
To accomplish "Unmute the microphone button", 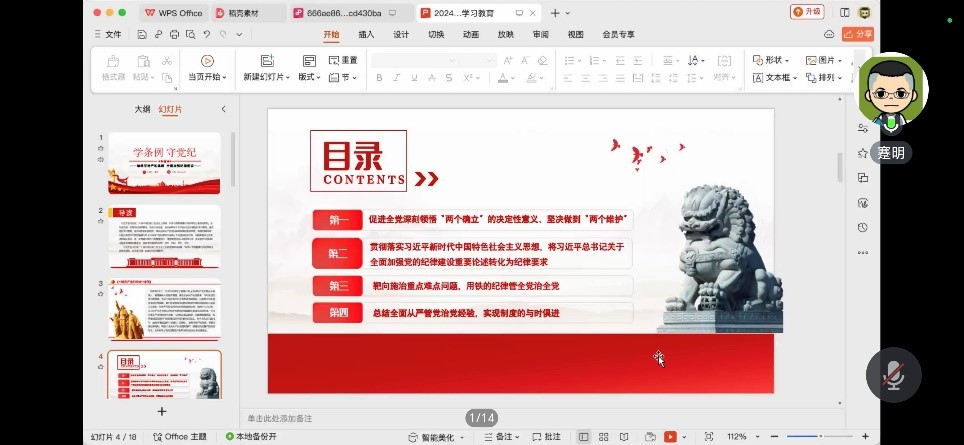I will coord(893,375).
